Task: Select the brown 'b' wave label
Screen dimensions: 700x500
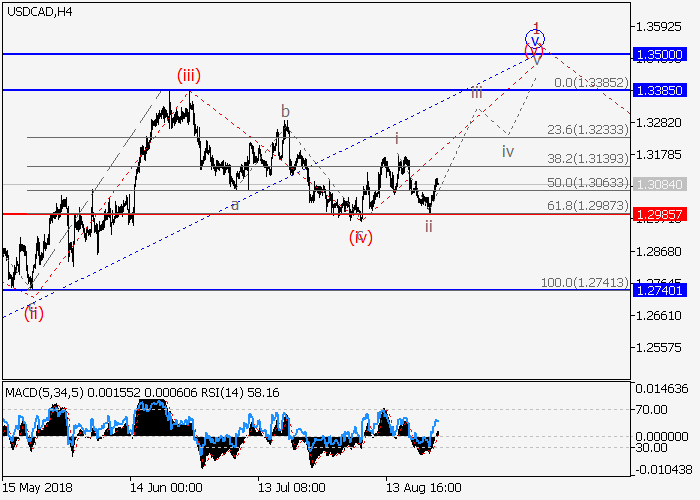Action: pos(285,111)
